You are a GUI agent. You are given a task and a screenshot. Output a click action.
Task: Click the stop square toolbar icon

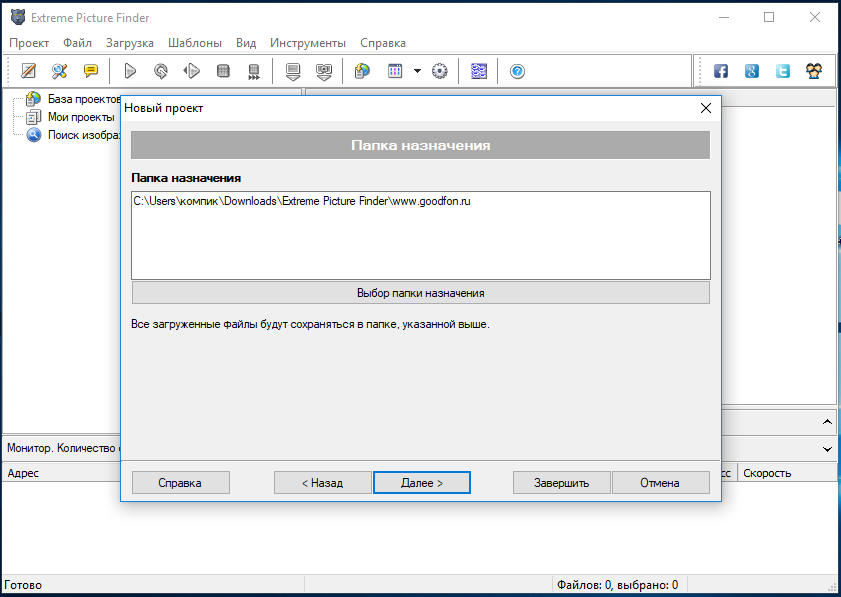tap(223, 71)
